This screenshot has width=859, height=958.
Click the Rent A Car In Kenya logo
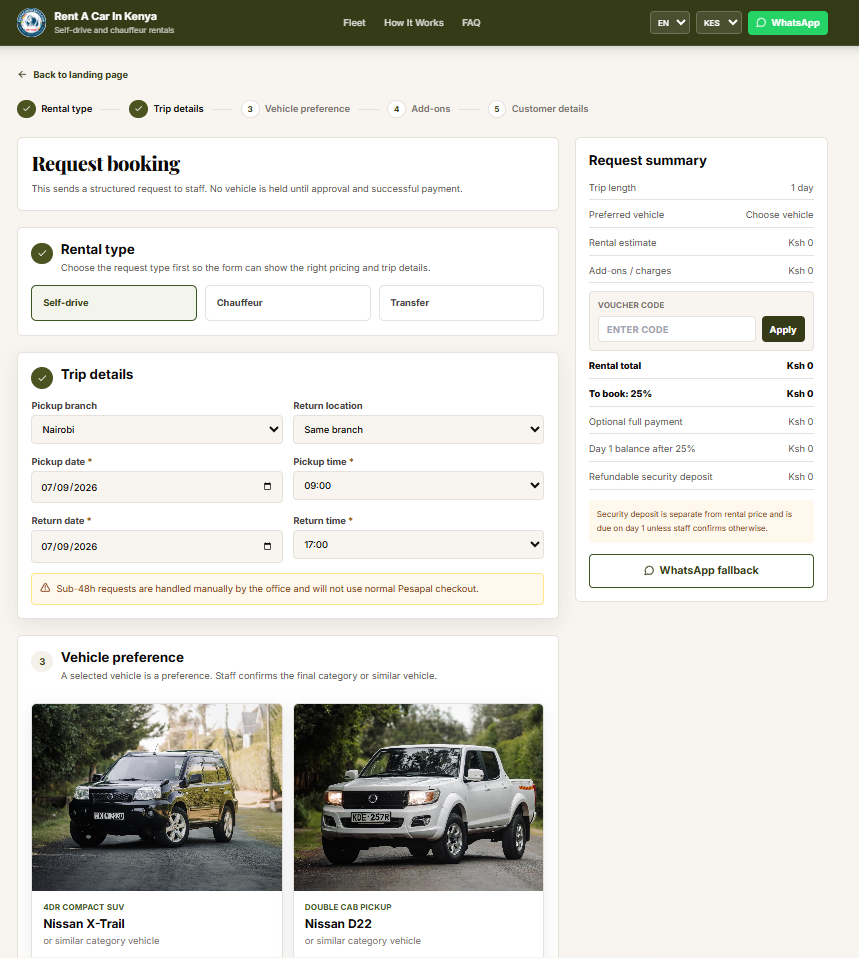(31, 23)
